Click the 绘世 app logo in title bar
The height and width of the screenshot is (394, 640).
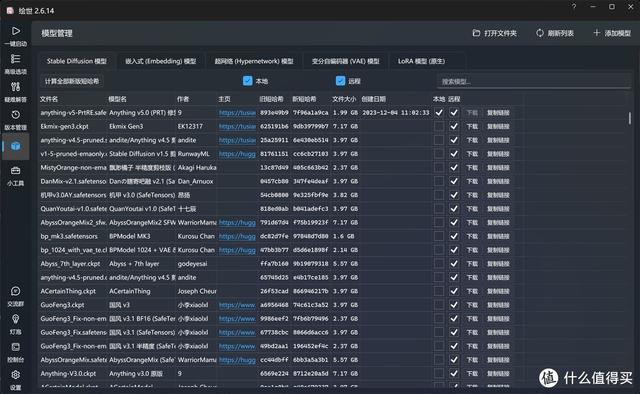coord(10,10)
